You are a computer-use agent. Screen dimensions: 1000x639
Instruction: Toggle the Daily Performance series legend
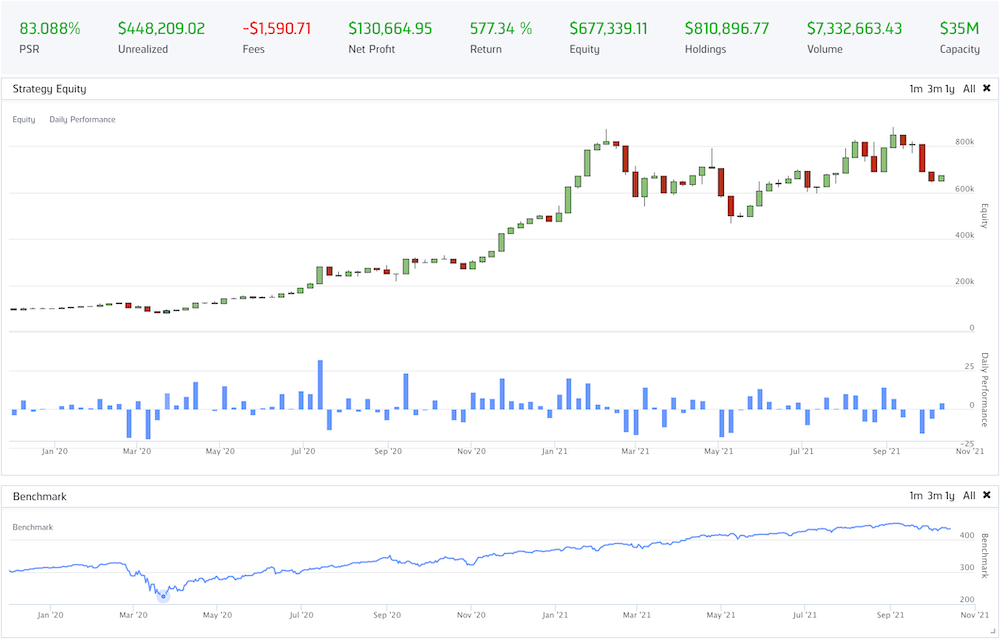click(x=82, y=120)
